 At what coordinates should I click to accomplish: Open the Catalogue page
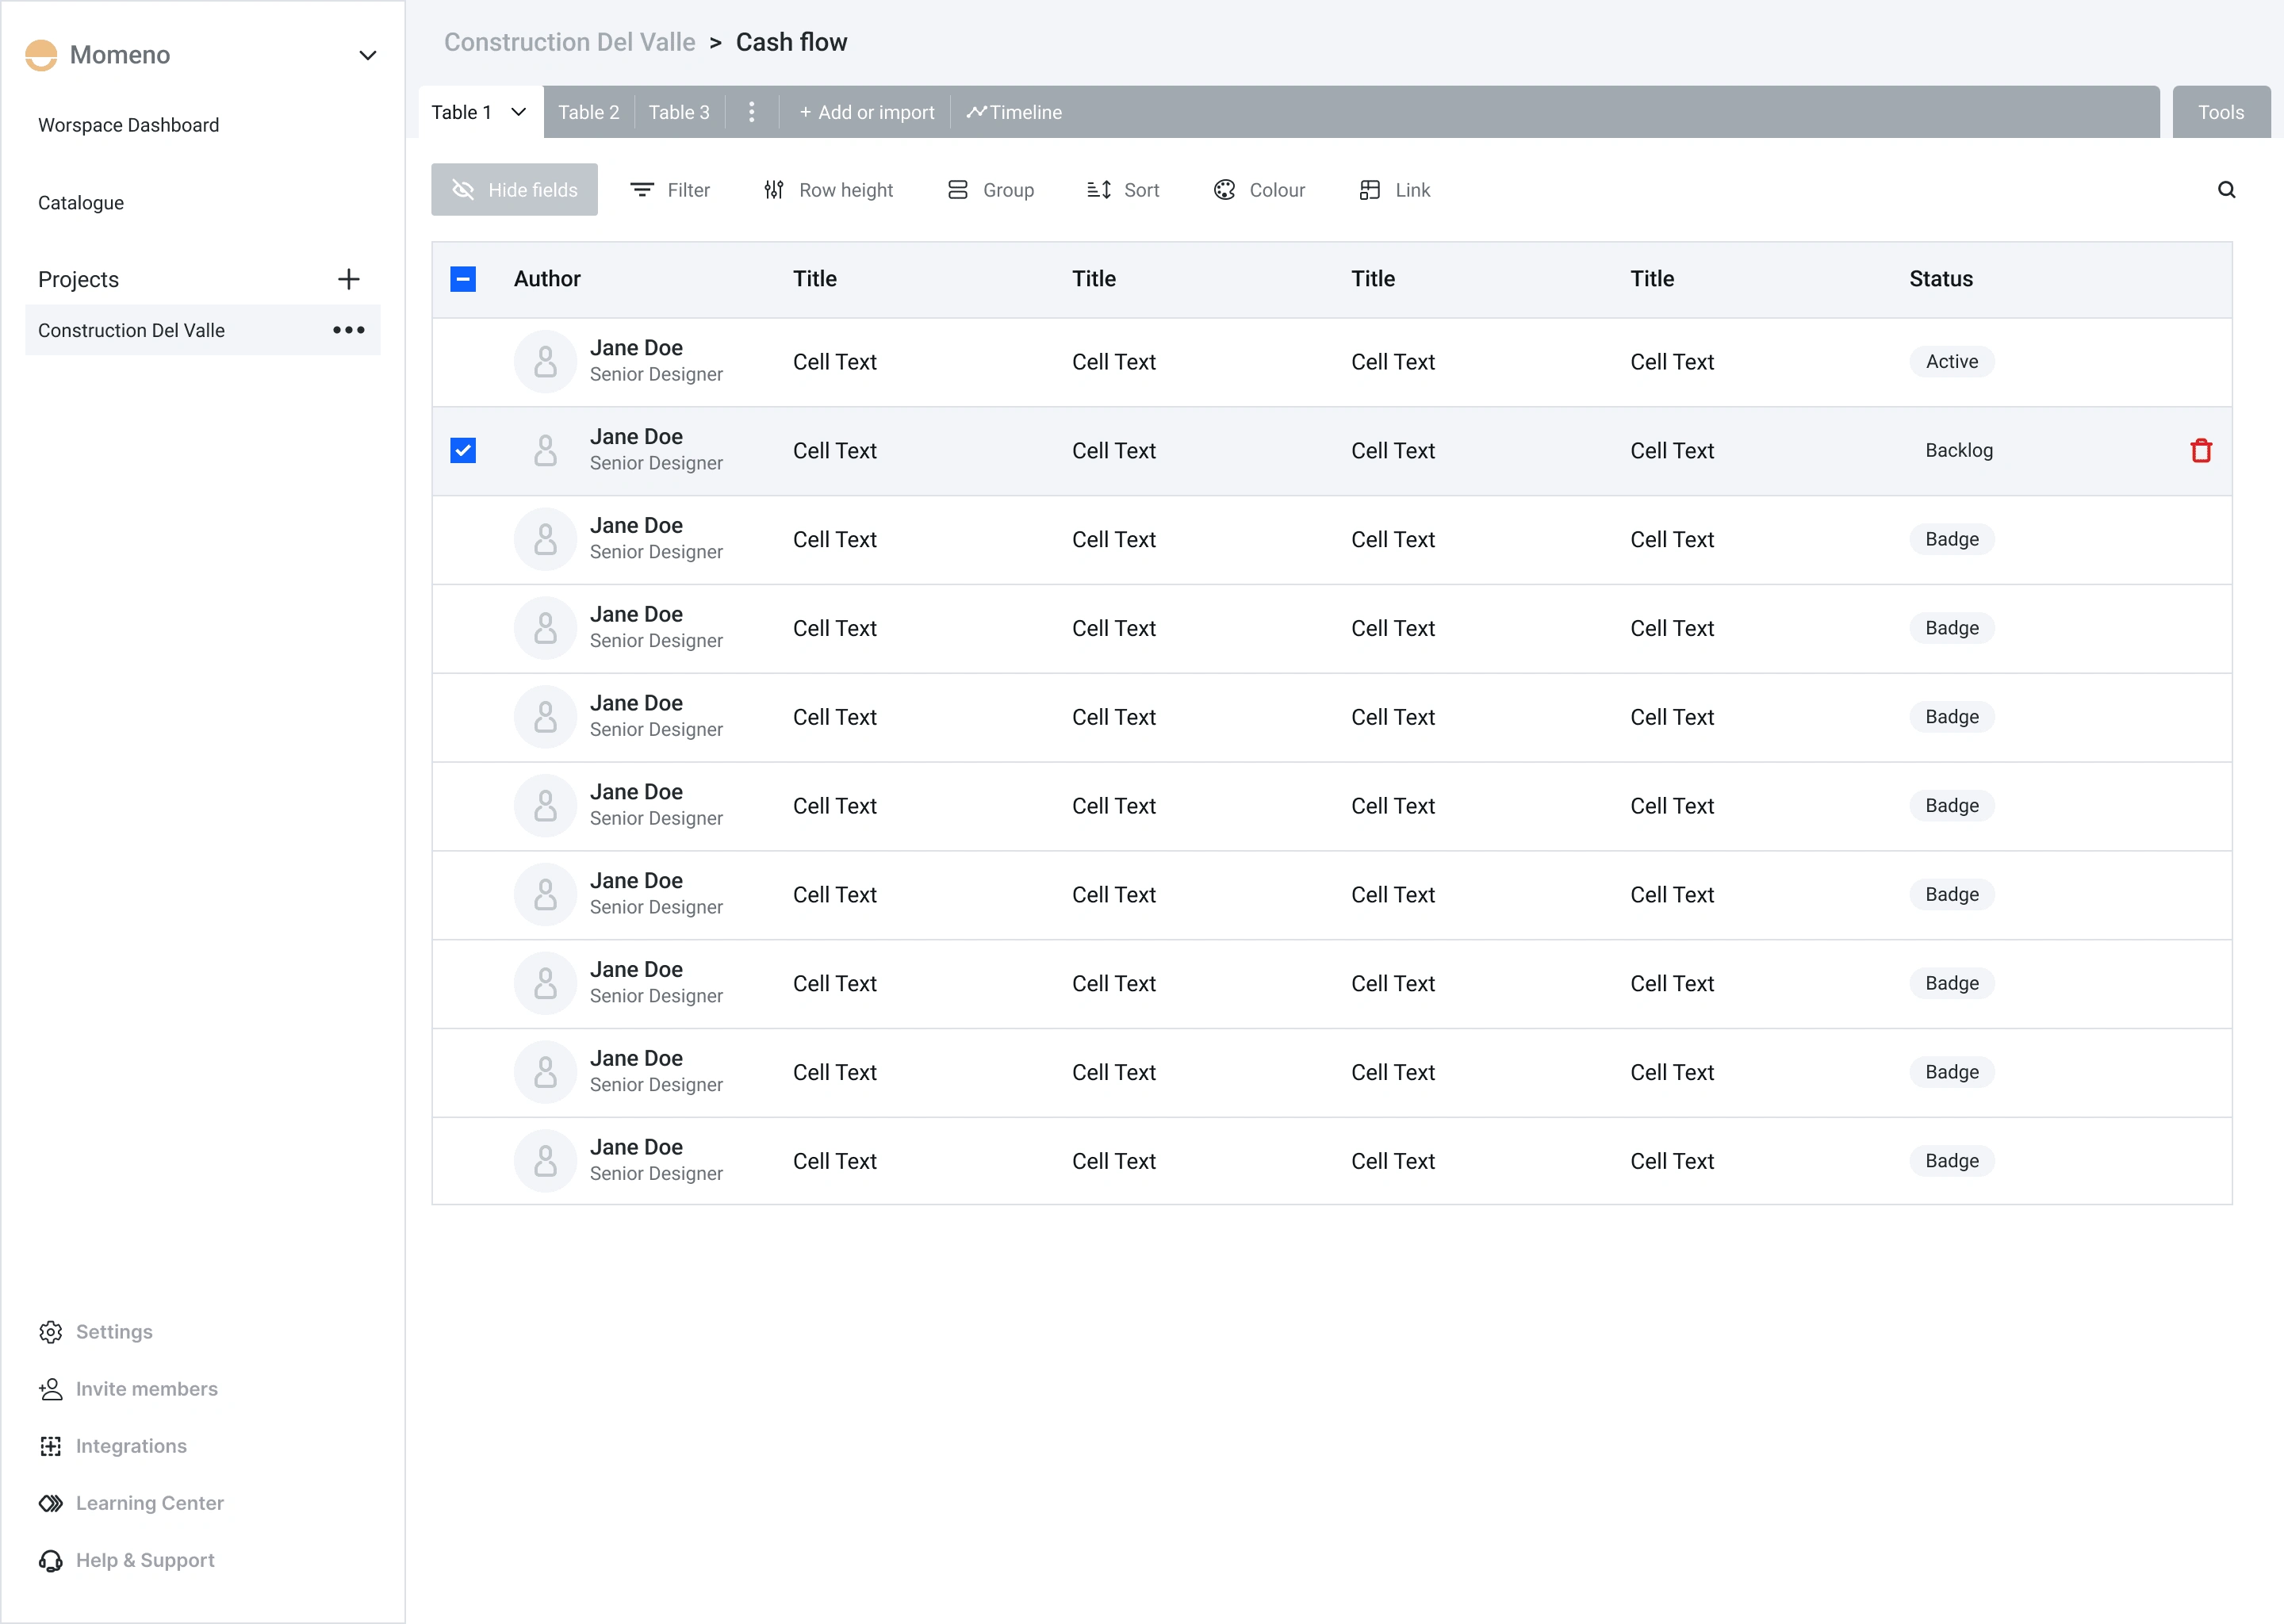coord(81,203)
